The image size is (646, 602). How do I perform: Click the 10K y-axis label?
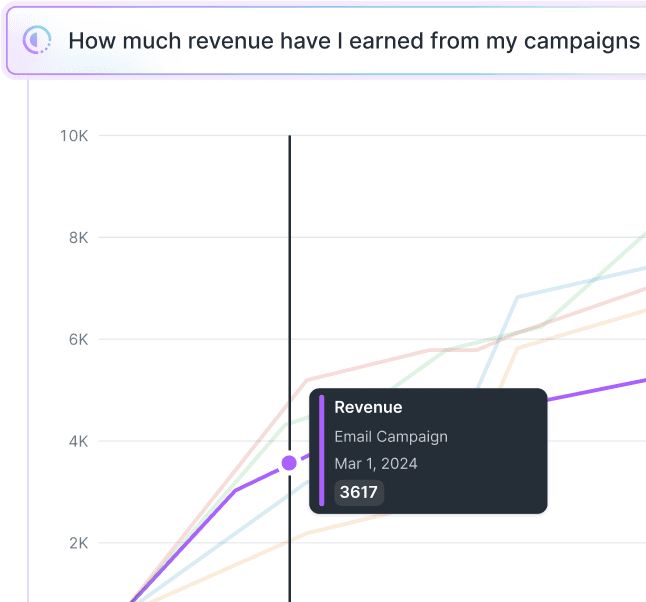pyautogui.click(x=74, y=136)
